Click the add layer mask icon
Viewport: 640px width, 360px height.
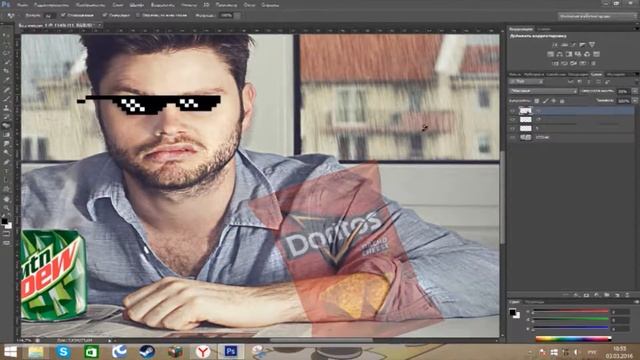click(587, 295)
